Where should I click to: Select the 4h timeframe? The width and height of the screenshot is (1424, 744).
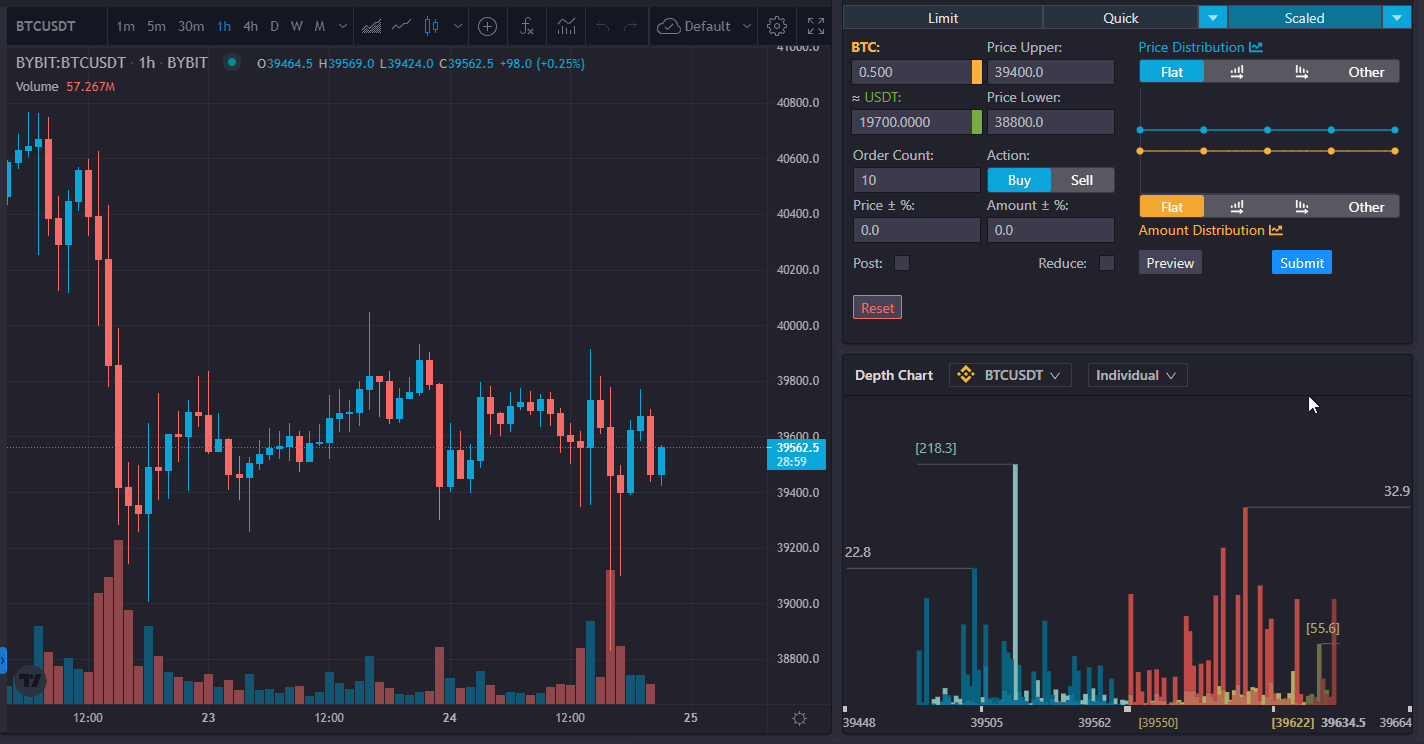click(251, 26)
